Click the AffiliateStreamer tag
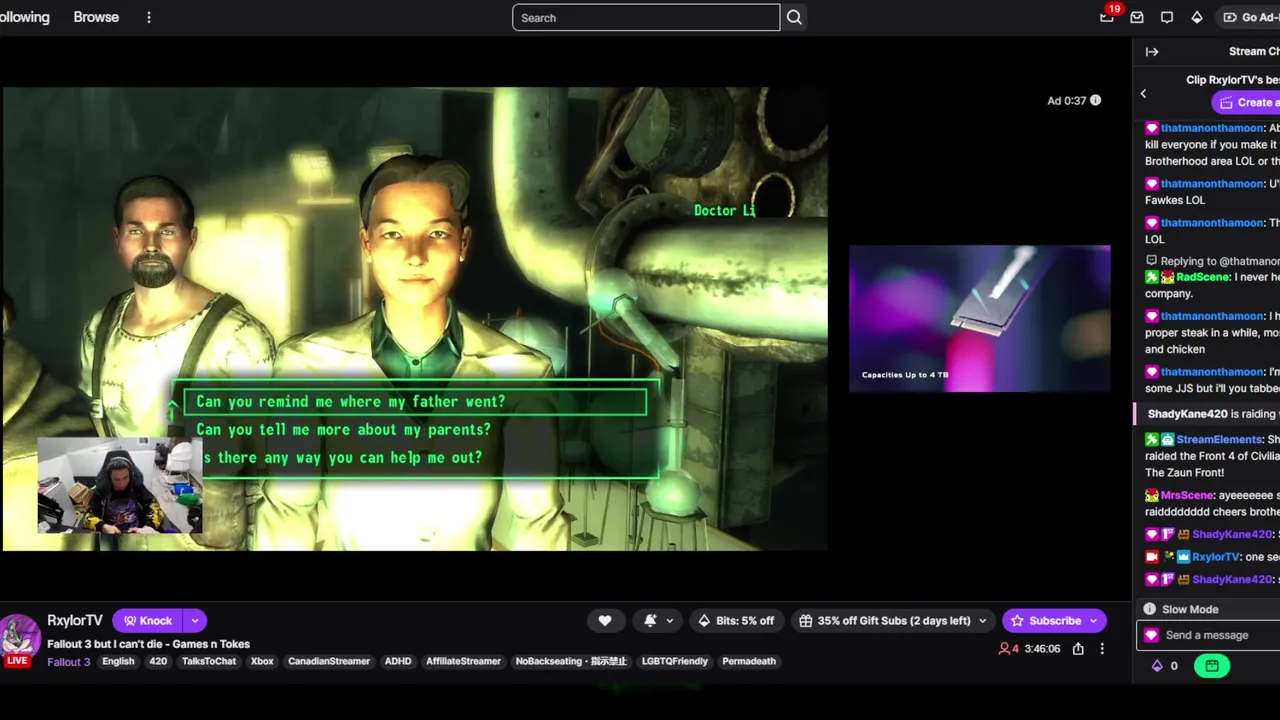 click(x=463, y=662)
